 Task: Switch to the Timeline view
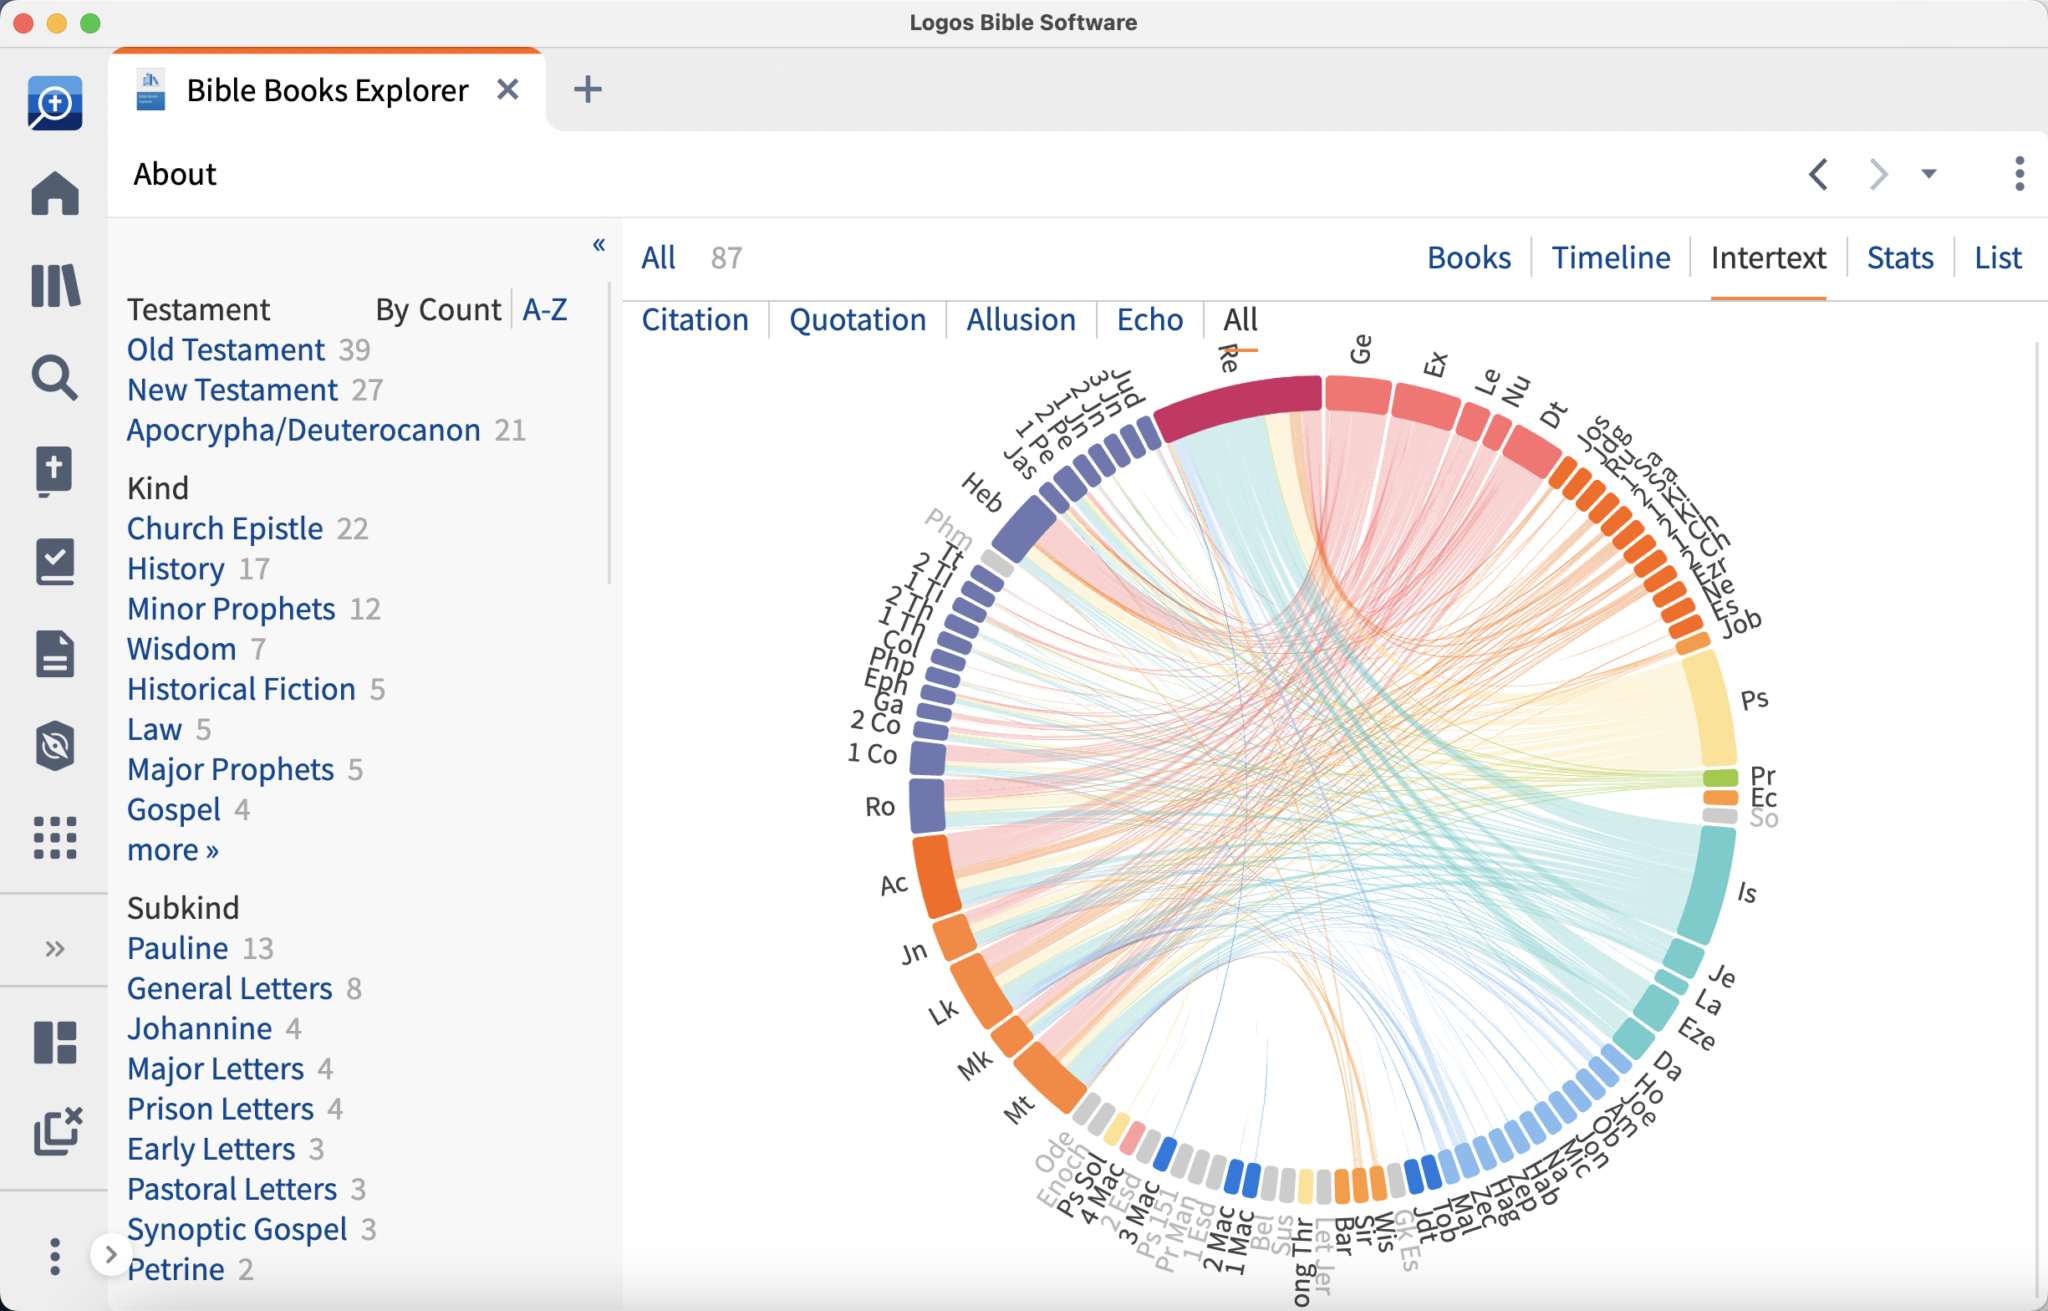point(1610,258)
